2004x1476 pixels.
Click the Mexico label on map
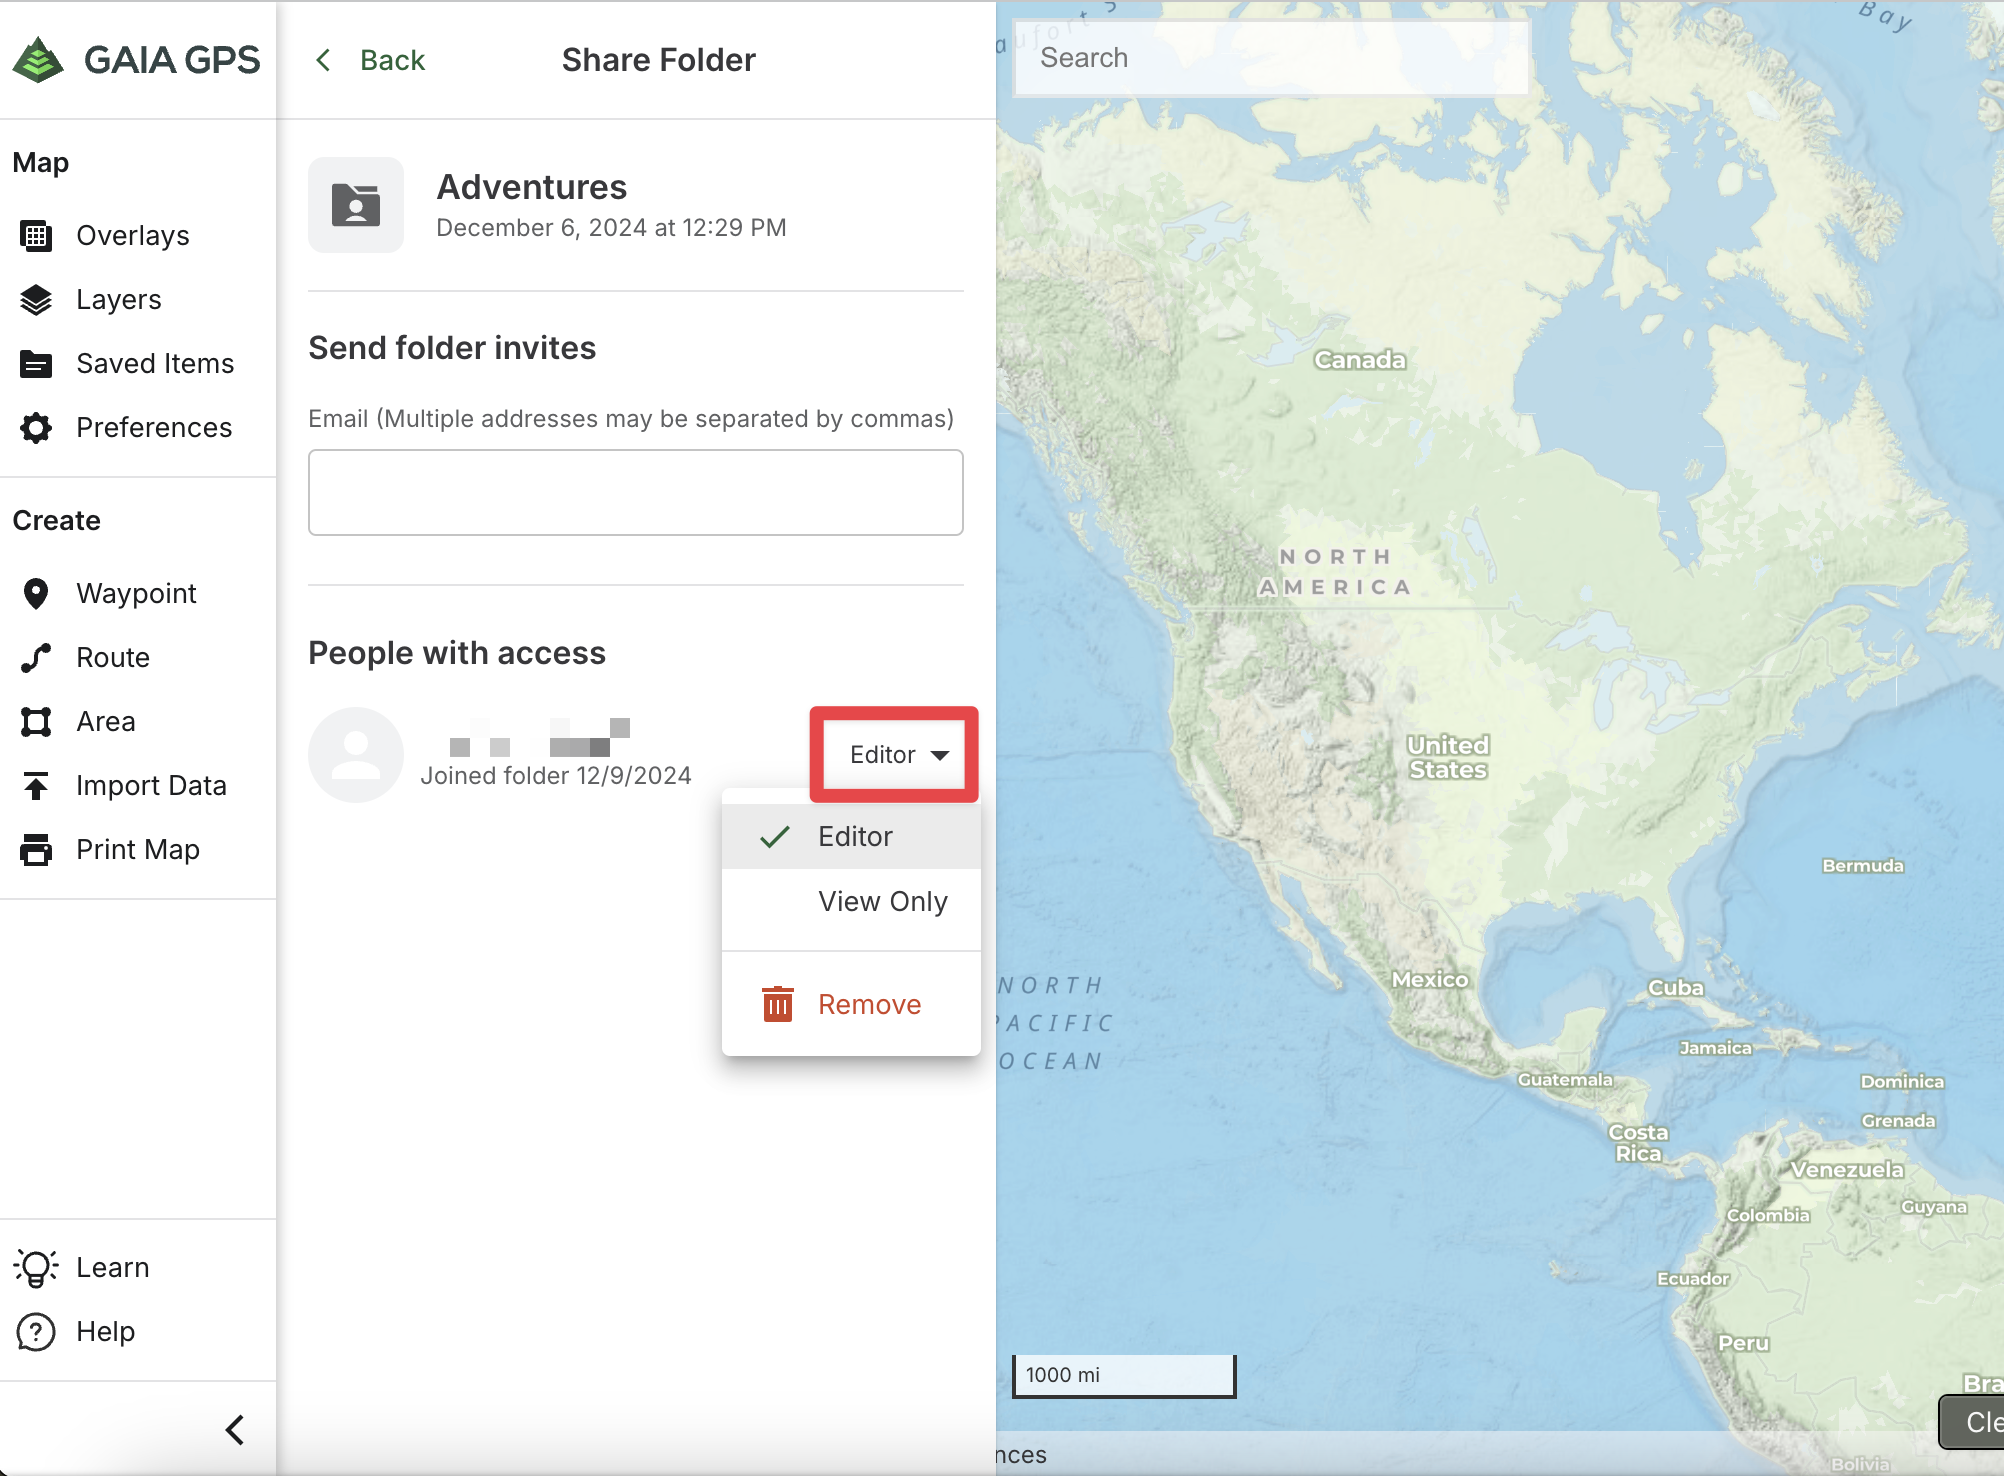[1430, 980]
